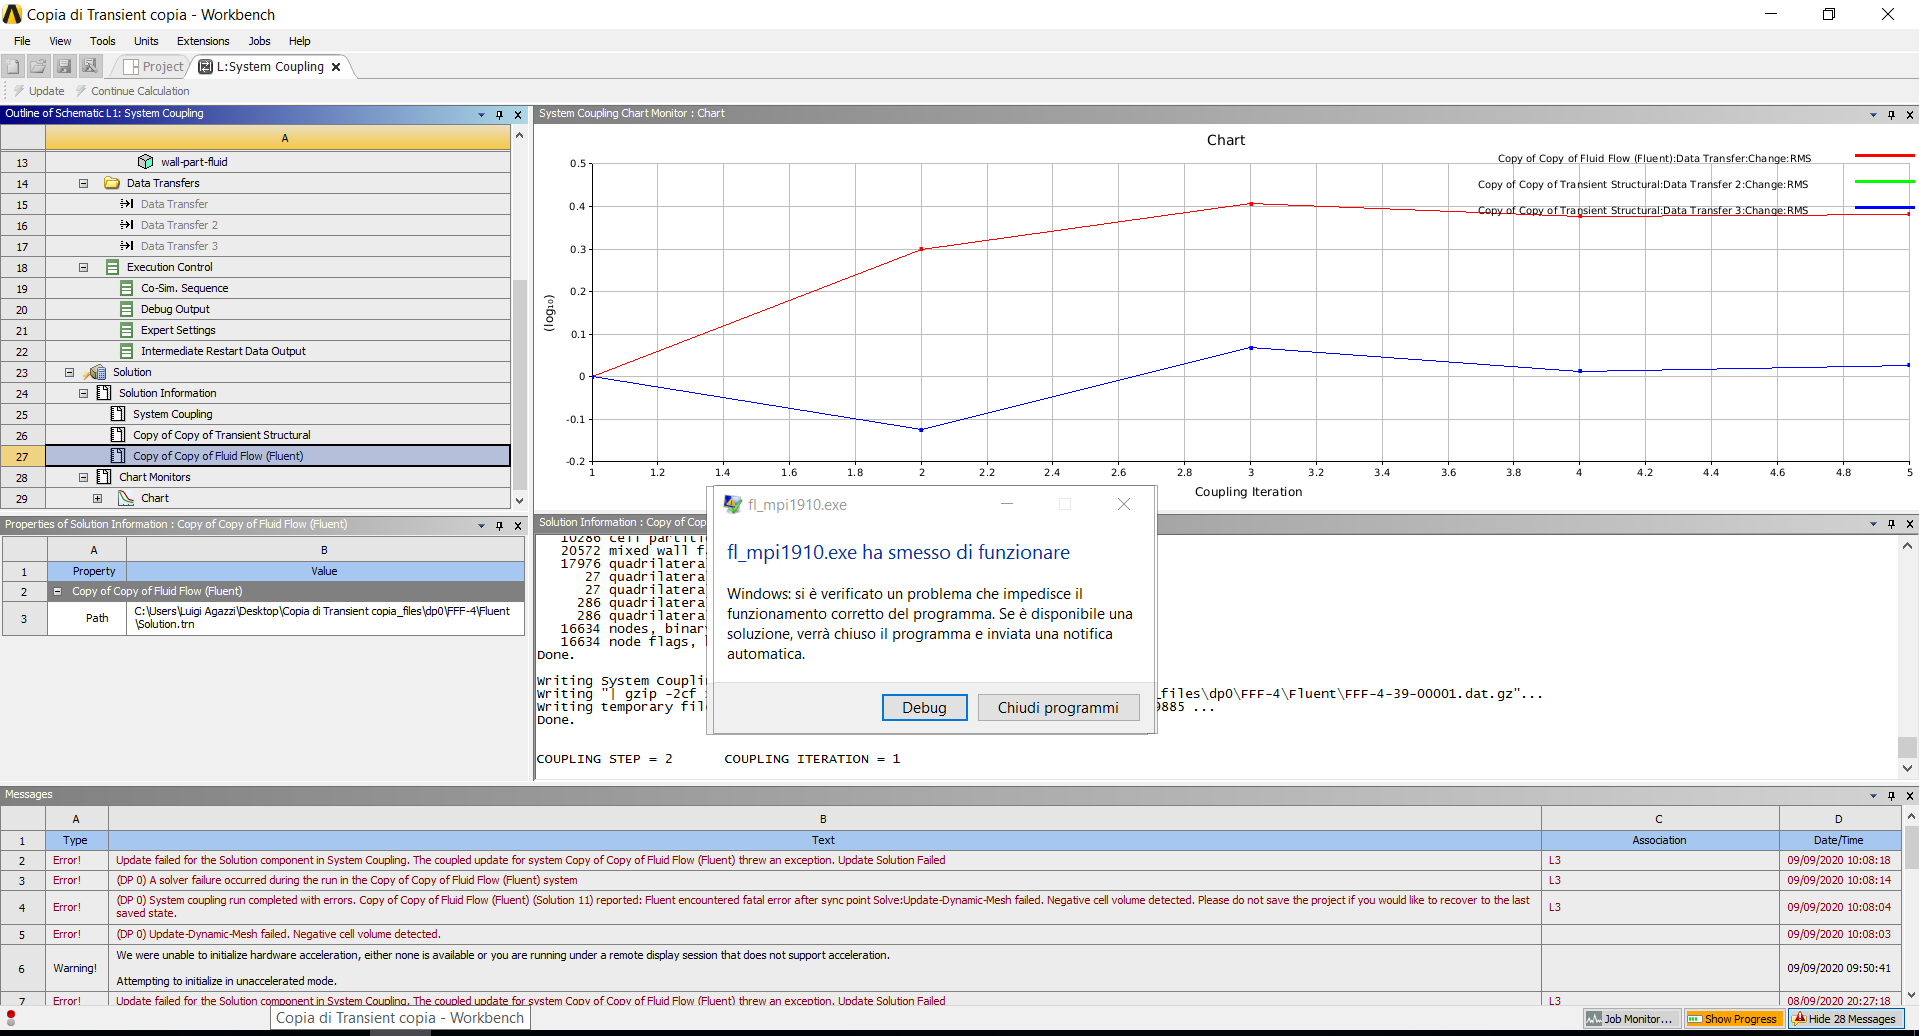Click Continue Calculation
This screenshot has height=1036, width=1919.
132,91
